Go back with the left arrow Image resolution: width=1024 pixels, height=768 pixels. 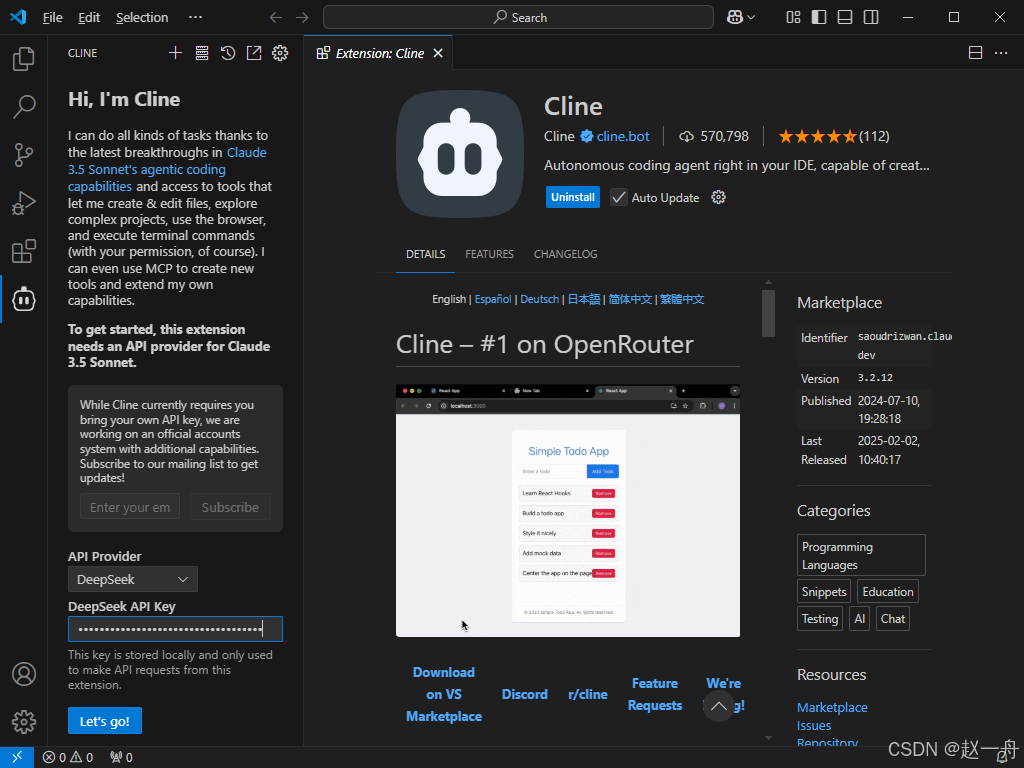click(x=276, y=18)
